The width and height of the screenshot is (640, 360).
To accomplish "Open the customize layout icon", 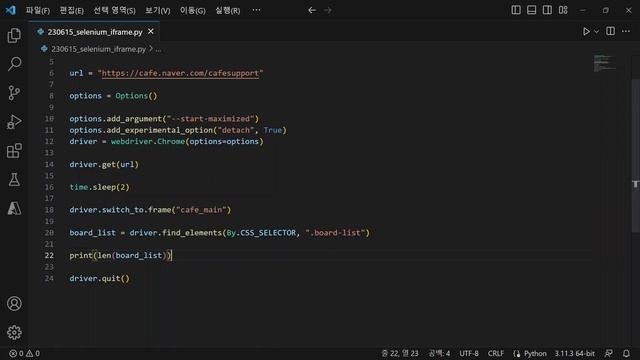I will 563,10.
